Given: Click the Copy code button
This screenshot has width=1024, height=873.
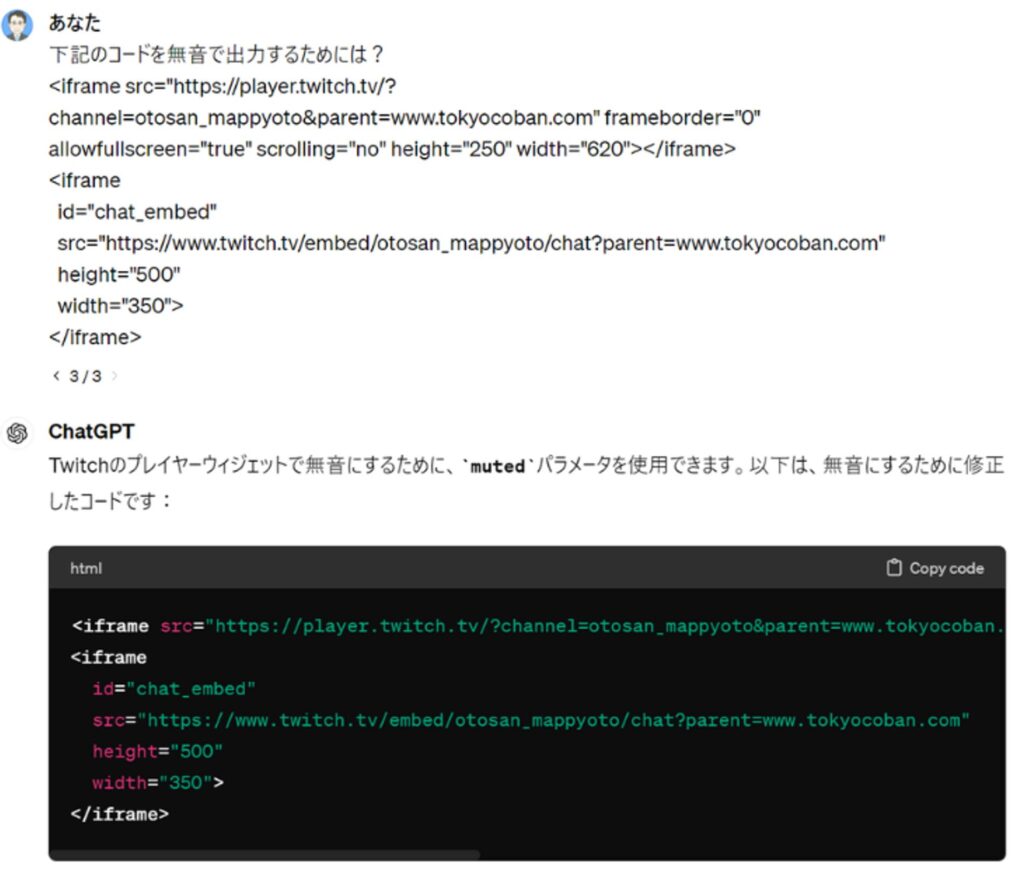Looking at the screenshot, I should coord(935,568).
